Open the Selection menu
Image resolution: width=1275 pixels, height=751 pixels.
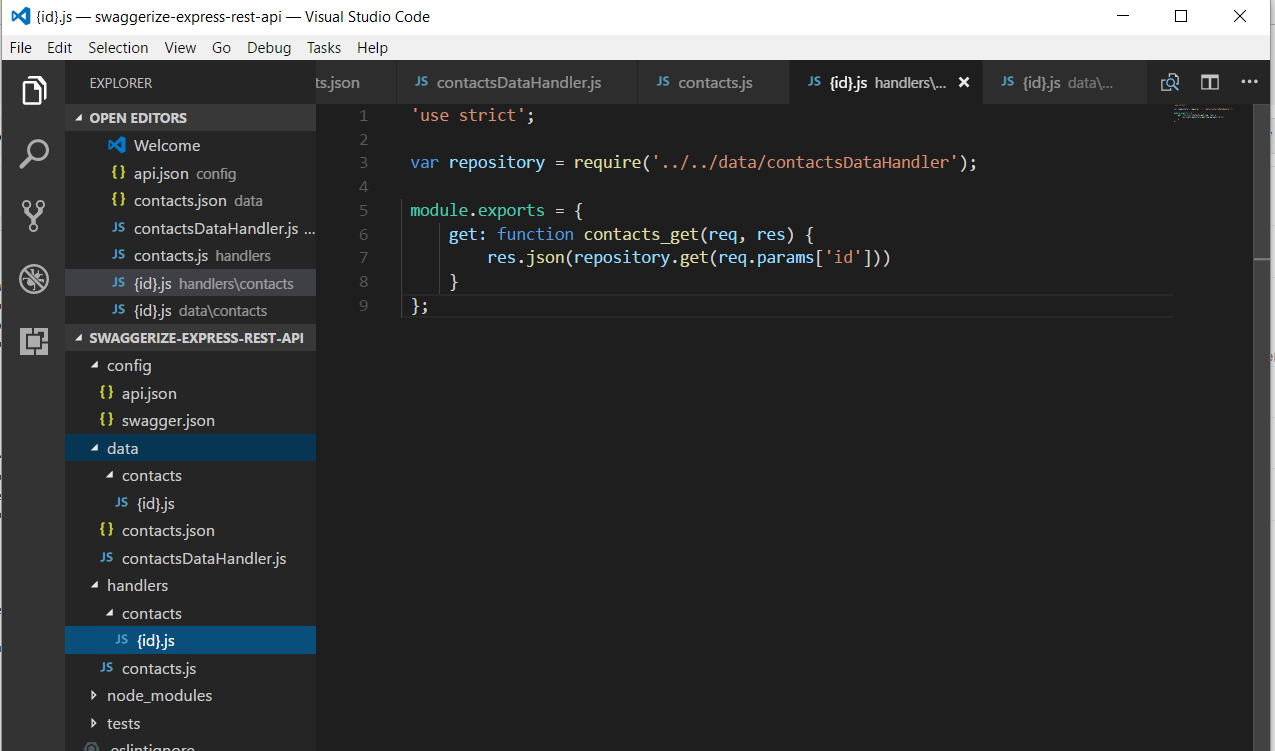(x=118, y=47)
